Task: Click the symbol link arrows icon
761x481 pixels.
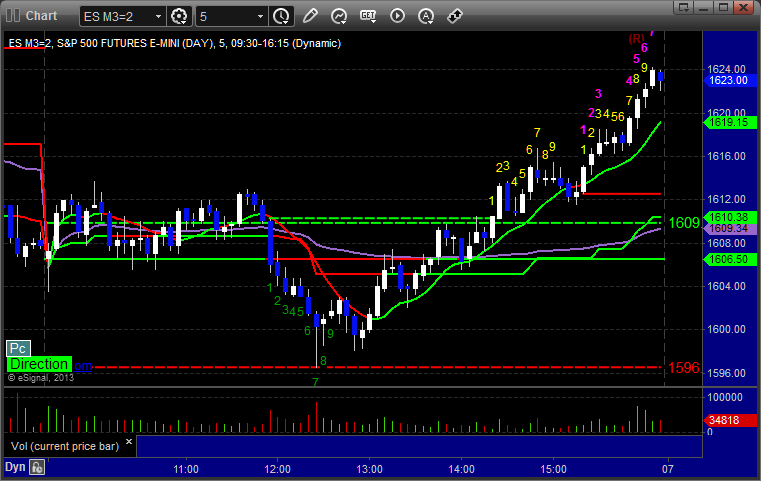Action: point(455,16)
